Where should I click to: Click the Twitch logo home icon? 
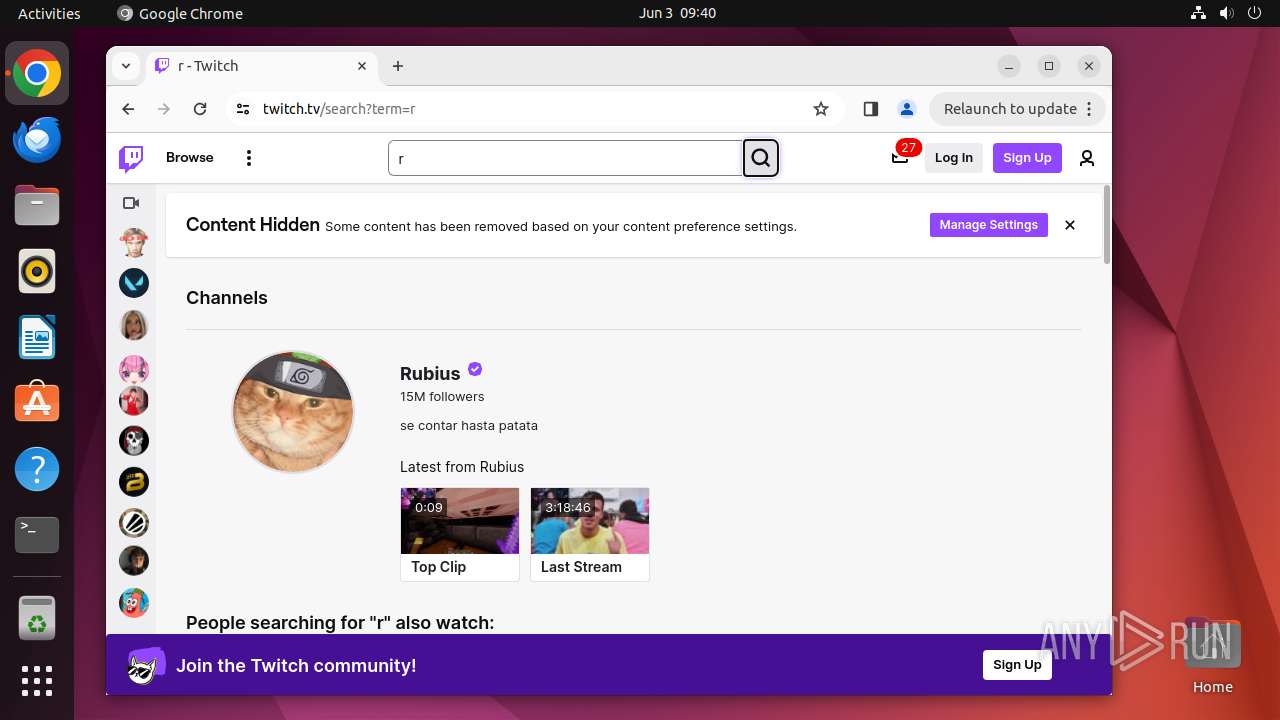(131, 158)
